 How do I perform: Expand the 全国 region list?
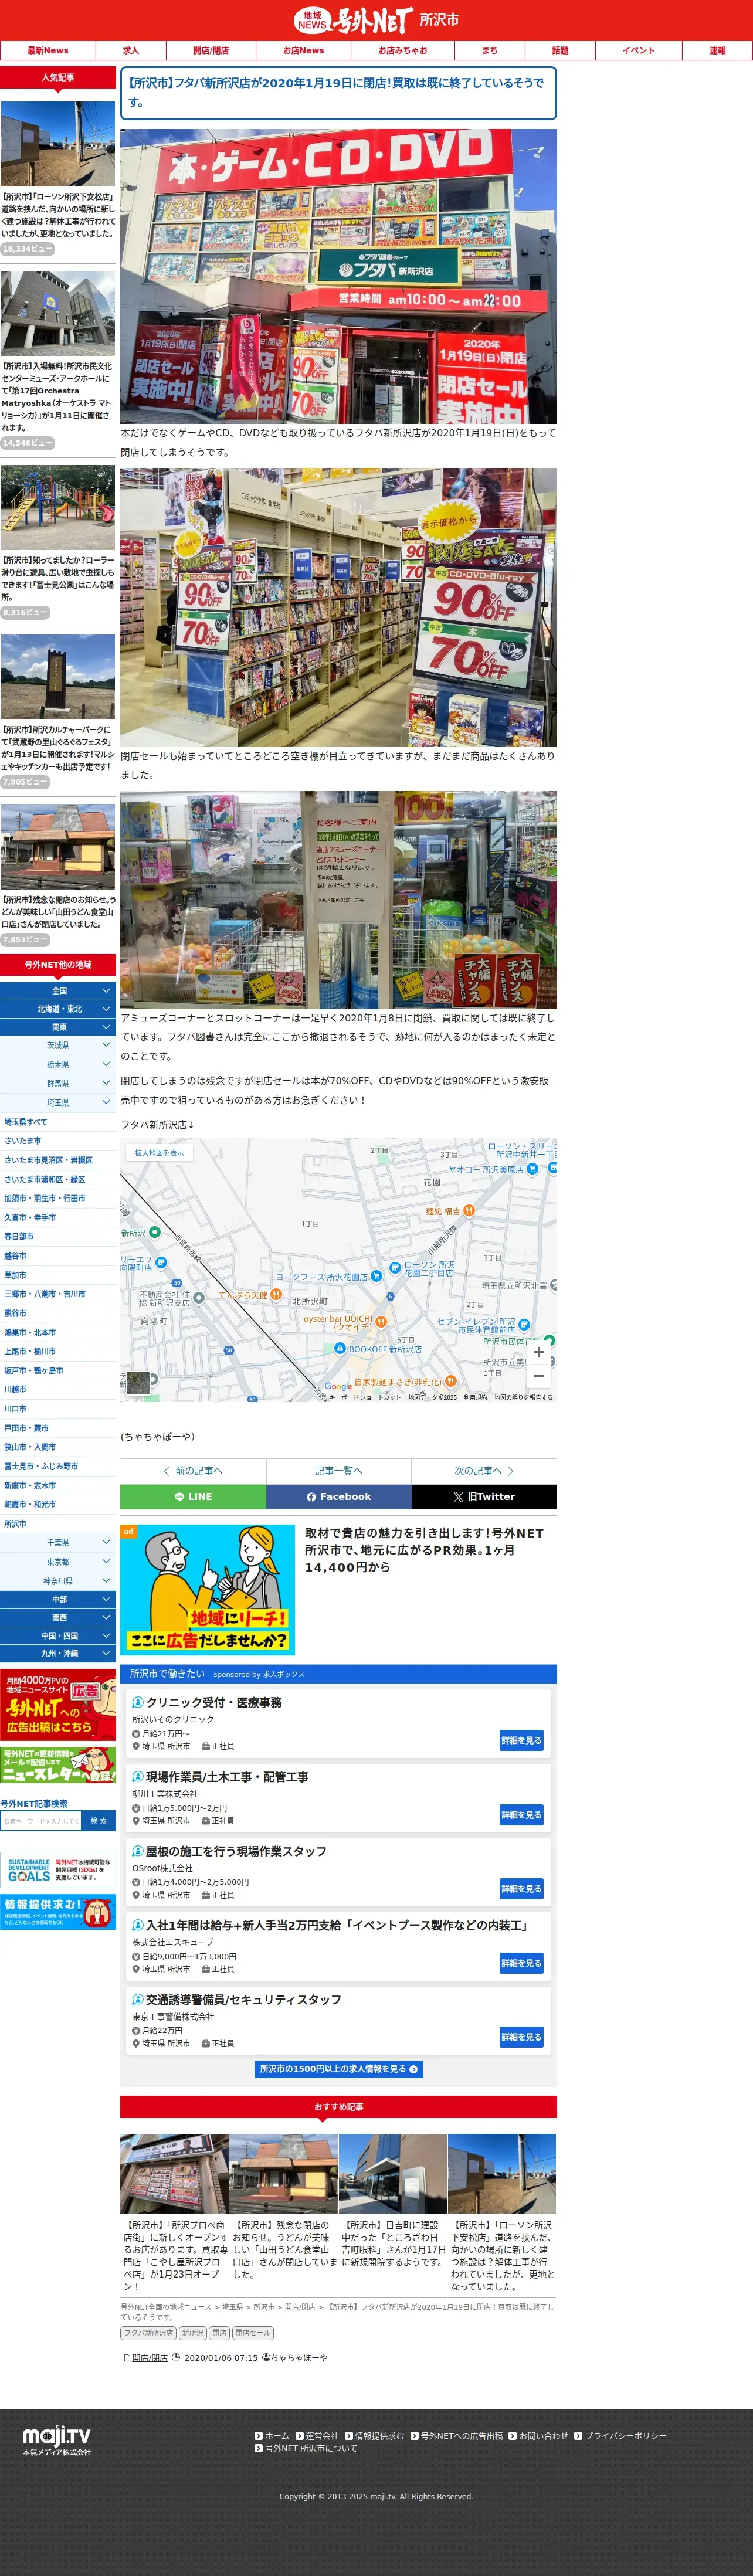(x=58, y=991)
